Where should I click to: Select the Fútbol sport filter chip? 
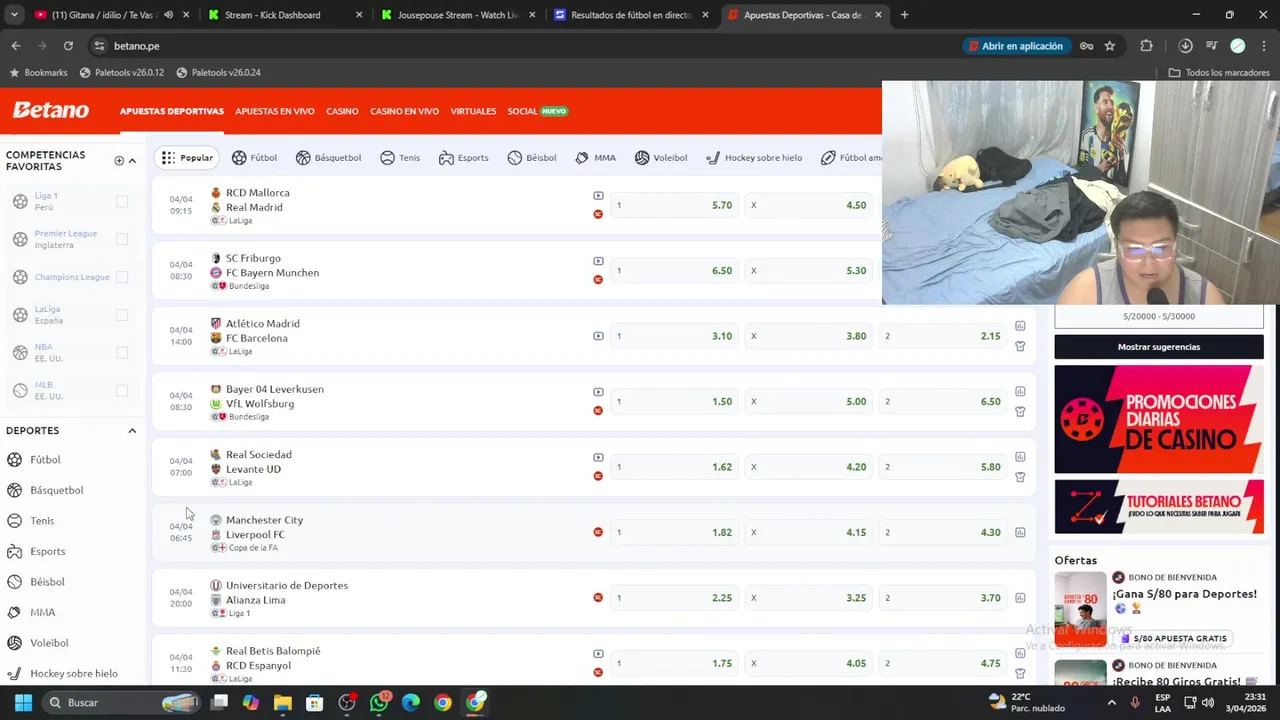[x=254, y=158]
